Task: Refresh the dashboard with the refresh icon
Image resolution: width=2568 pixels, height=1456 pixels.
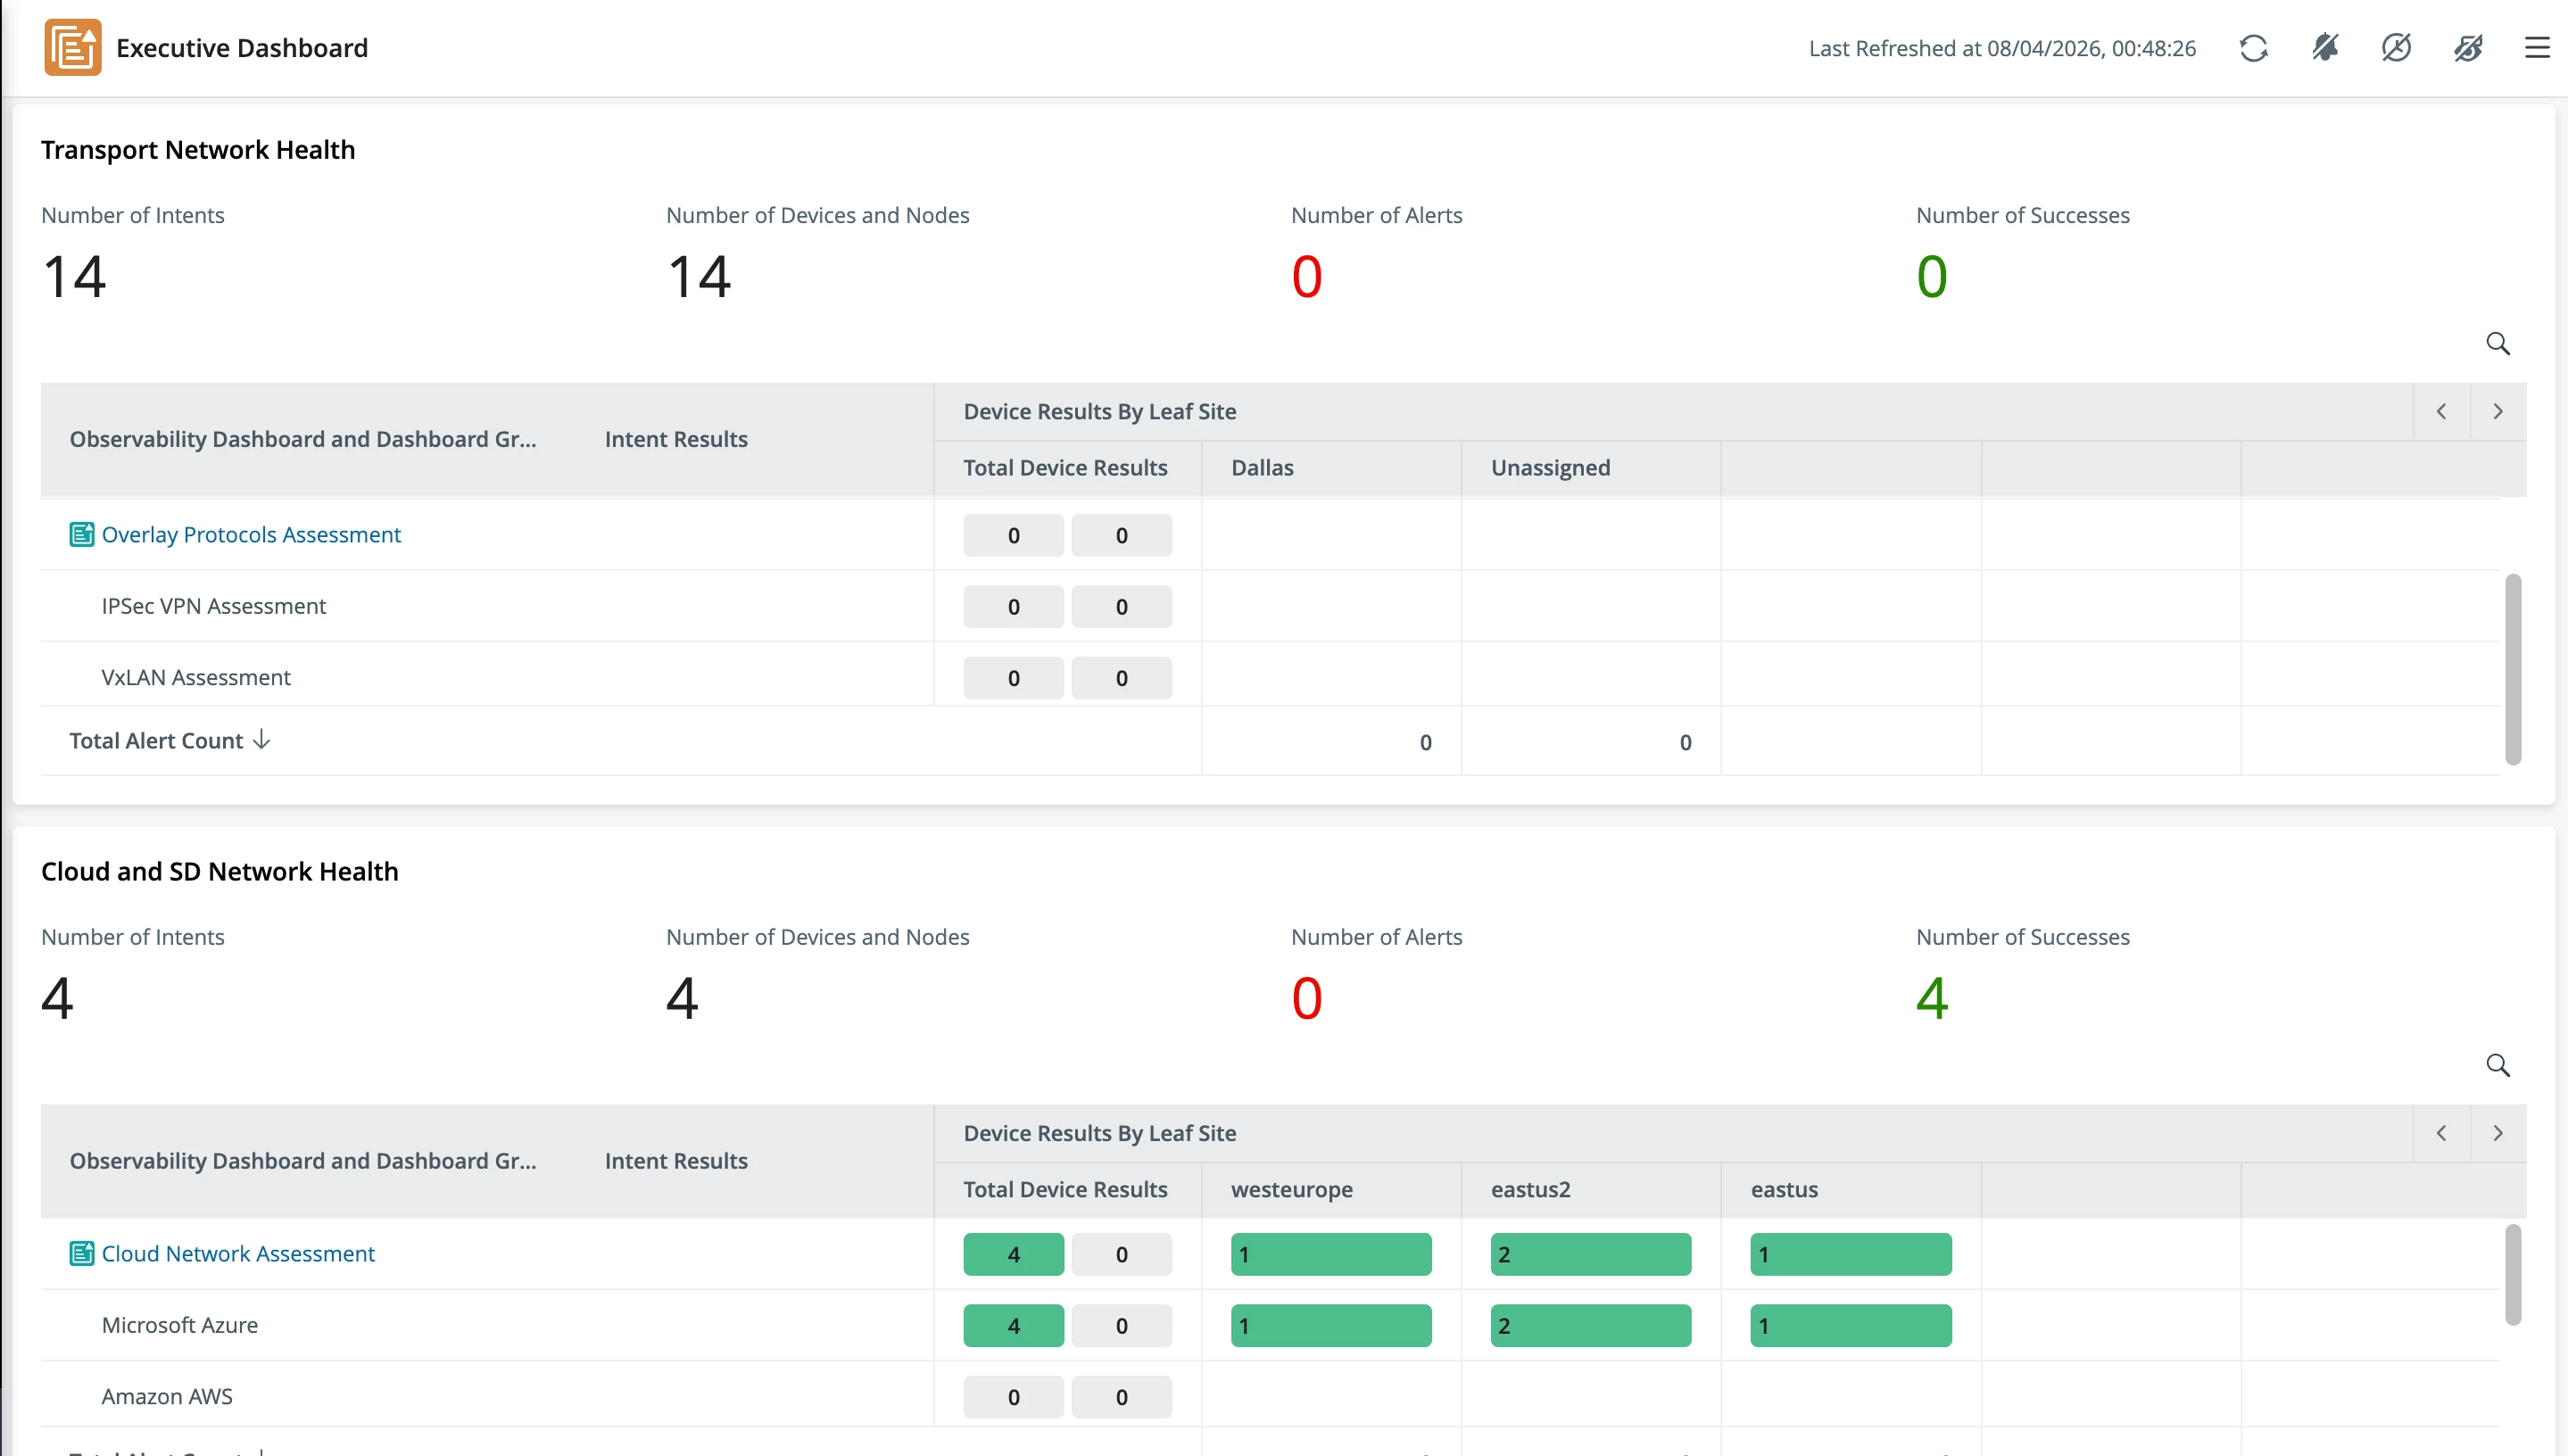Action: [x=2253, y=48]
